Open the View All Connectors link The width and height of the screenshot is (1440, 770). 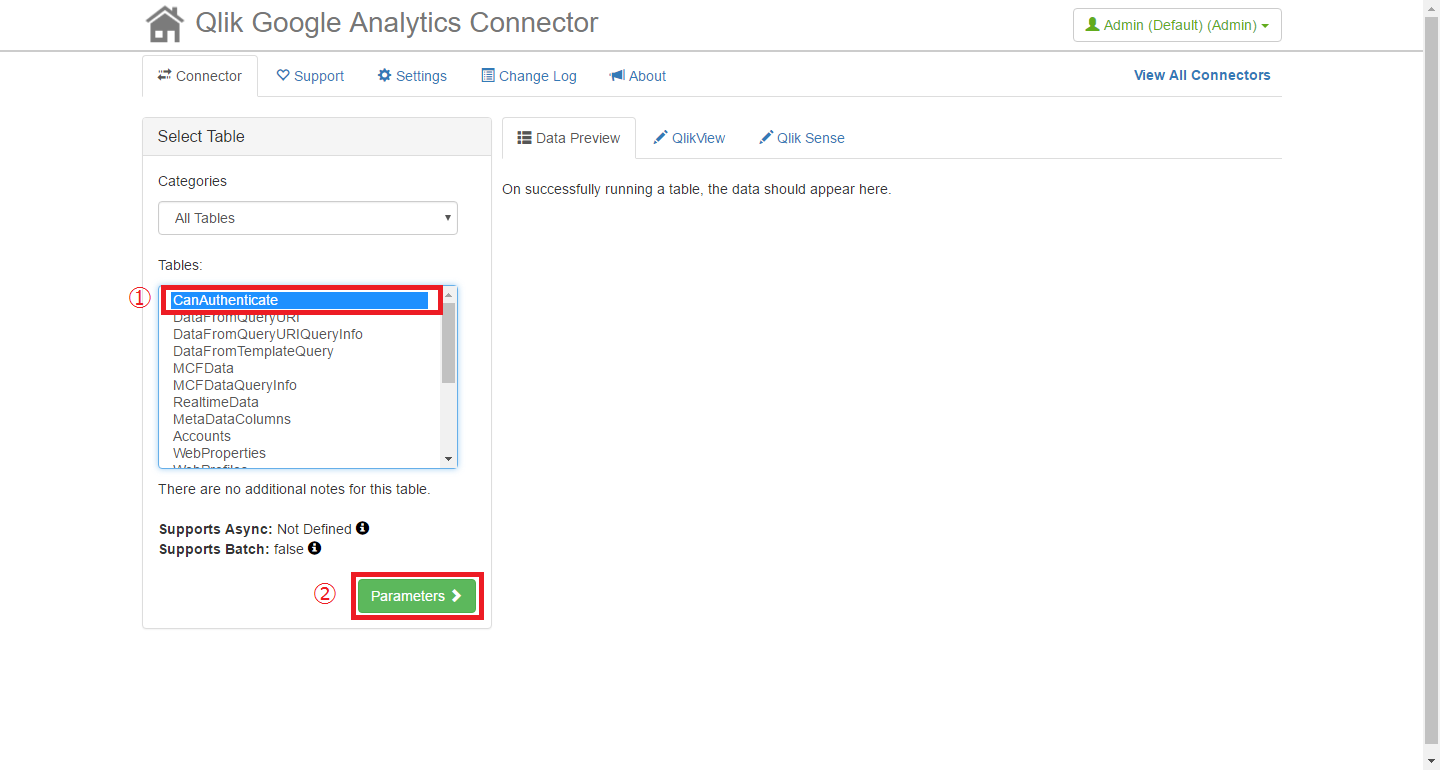[x=1202, y=75]
